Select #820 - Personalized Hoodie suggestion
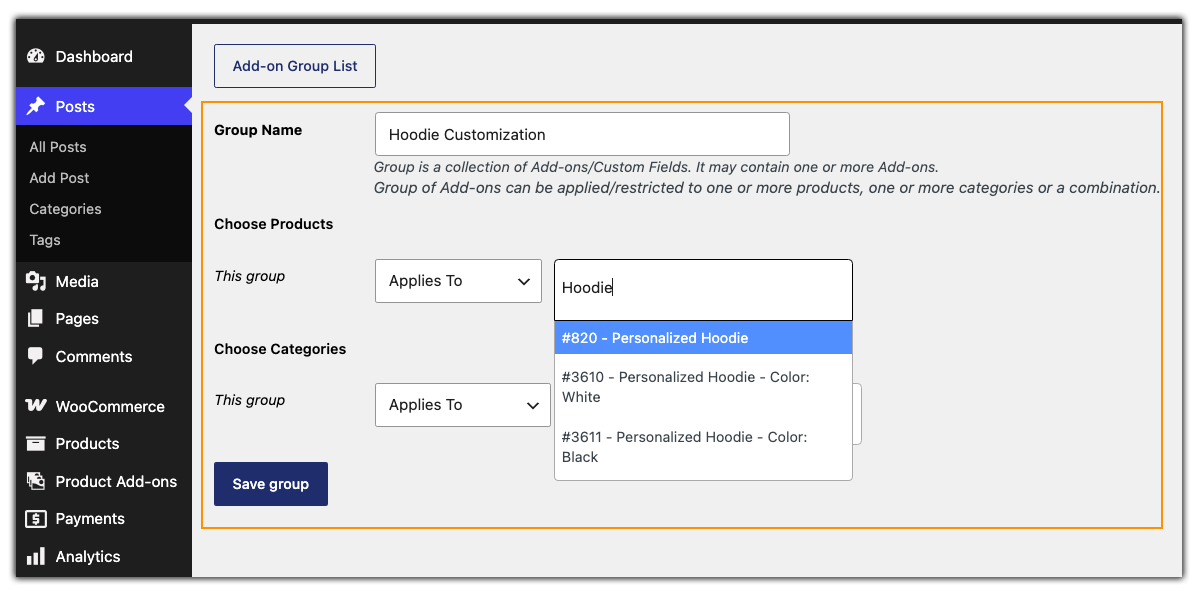The image size is (1200, 592). coord(703,338)
